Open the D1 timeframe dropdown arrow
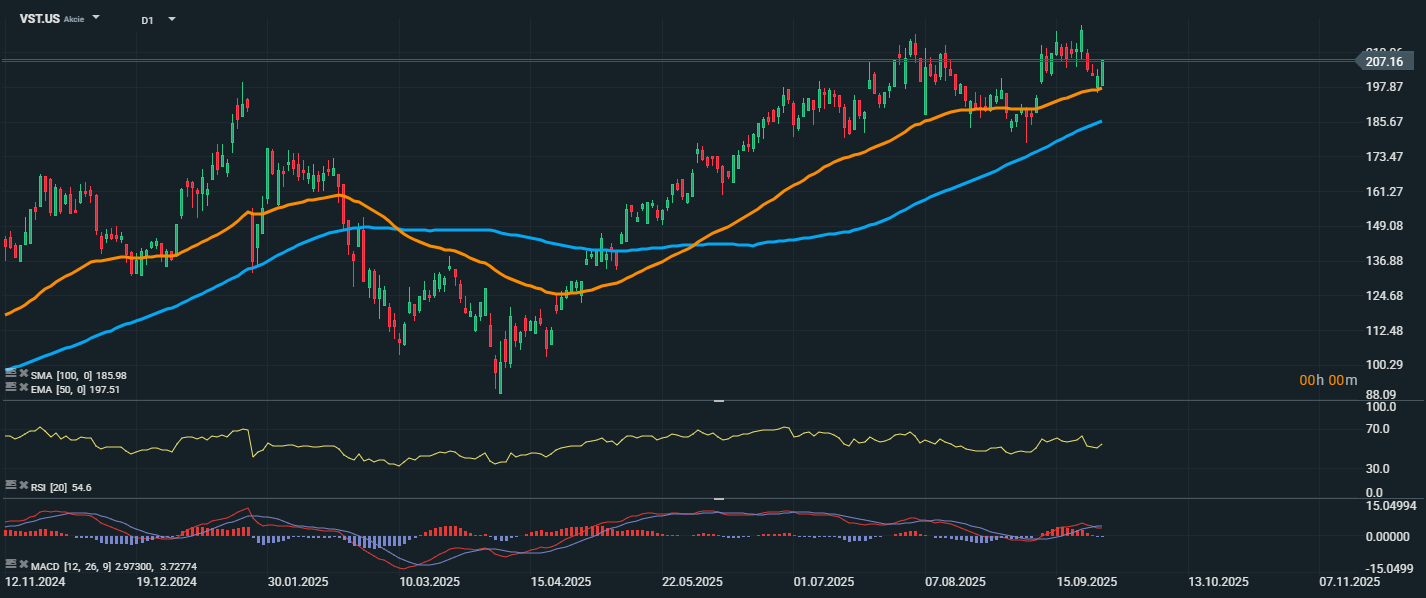Image resolution: width=1426 pixels, height=598 pixels. pos(172,19)
